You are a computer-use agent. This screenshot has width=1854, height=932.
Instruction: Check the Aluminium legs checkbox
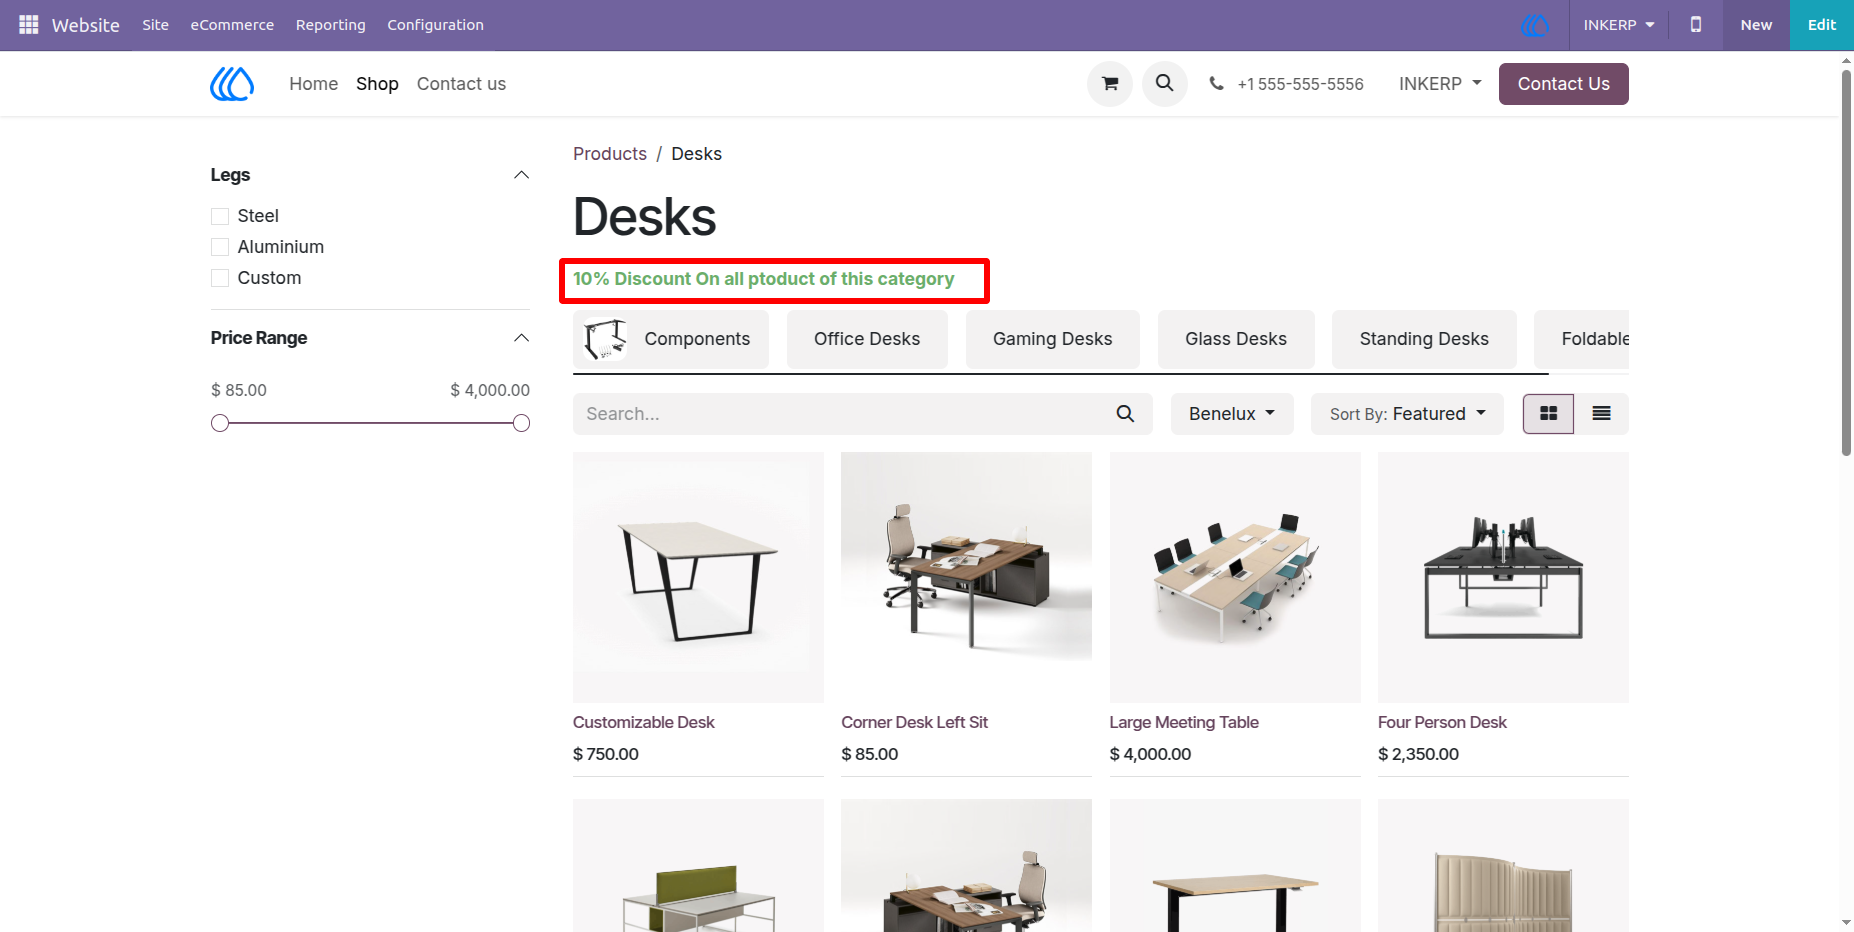coord(220,247)
